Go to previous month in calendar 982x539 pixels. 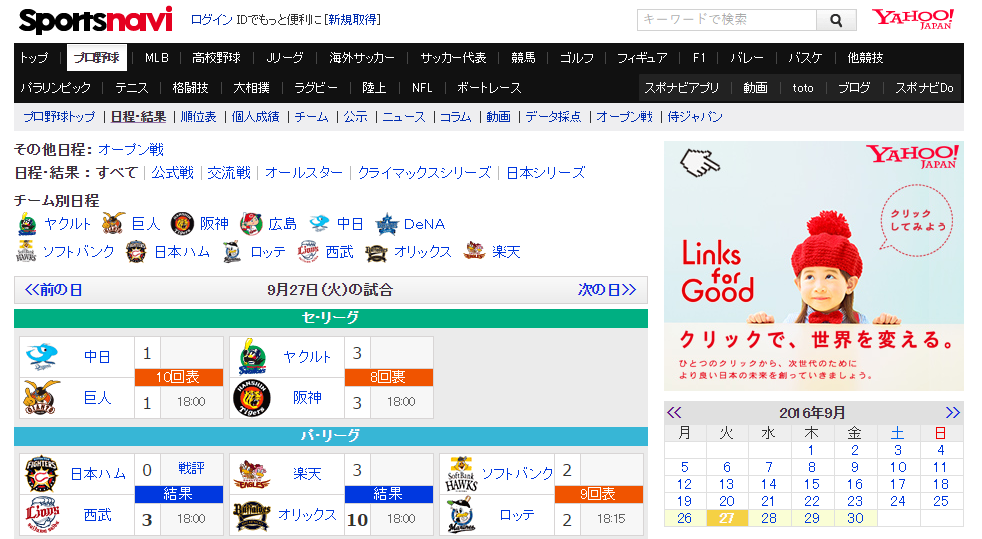(x=674, y=413)
